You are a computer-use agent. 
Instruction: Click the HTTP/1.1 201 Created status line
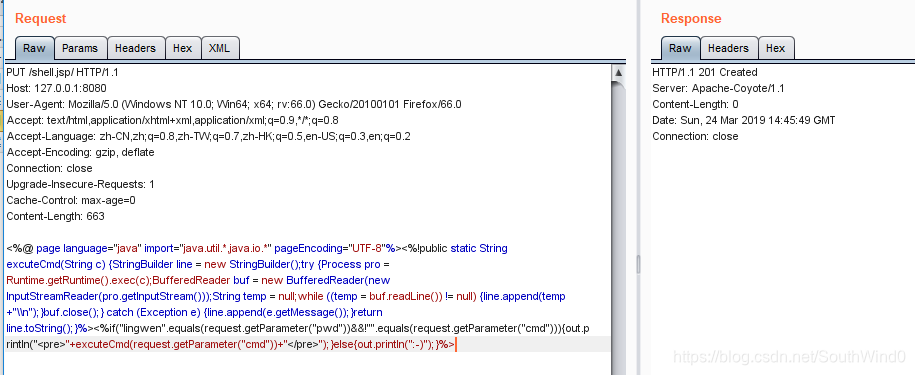tap(704, 72)
